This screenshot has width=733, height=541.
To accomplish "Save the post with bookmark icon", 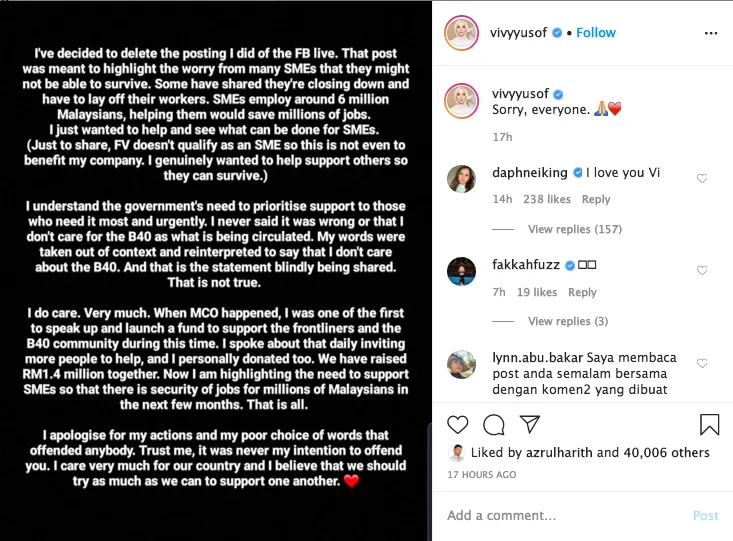I will [709, 424].
